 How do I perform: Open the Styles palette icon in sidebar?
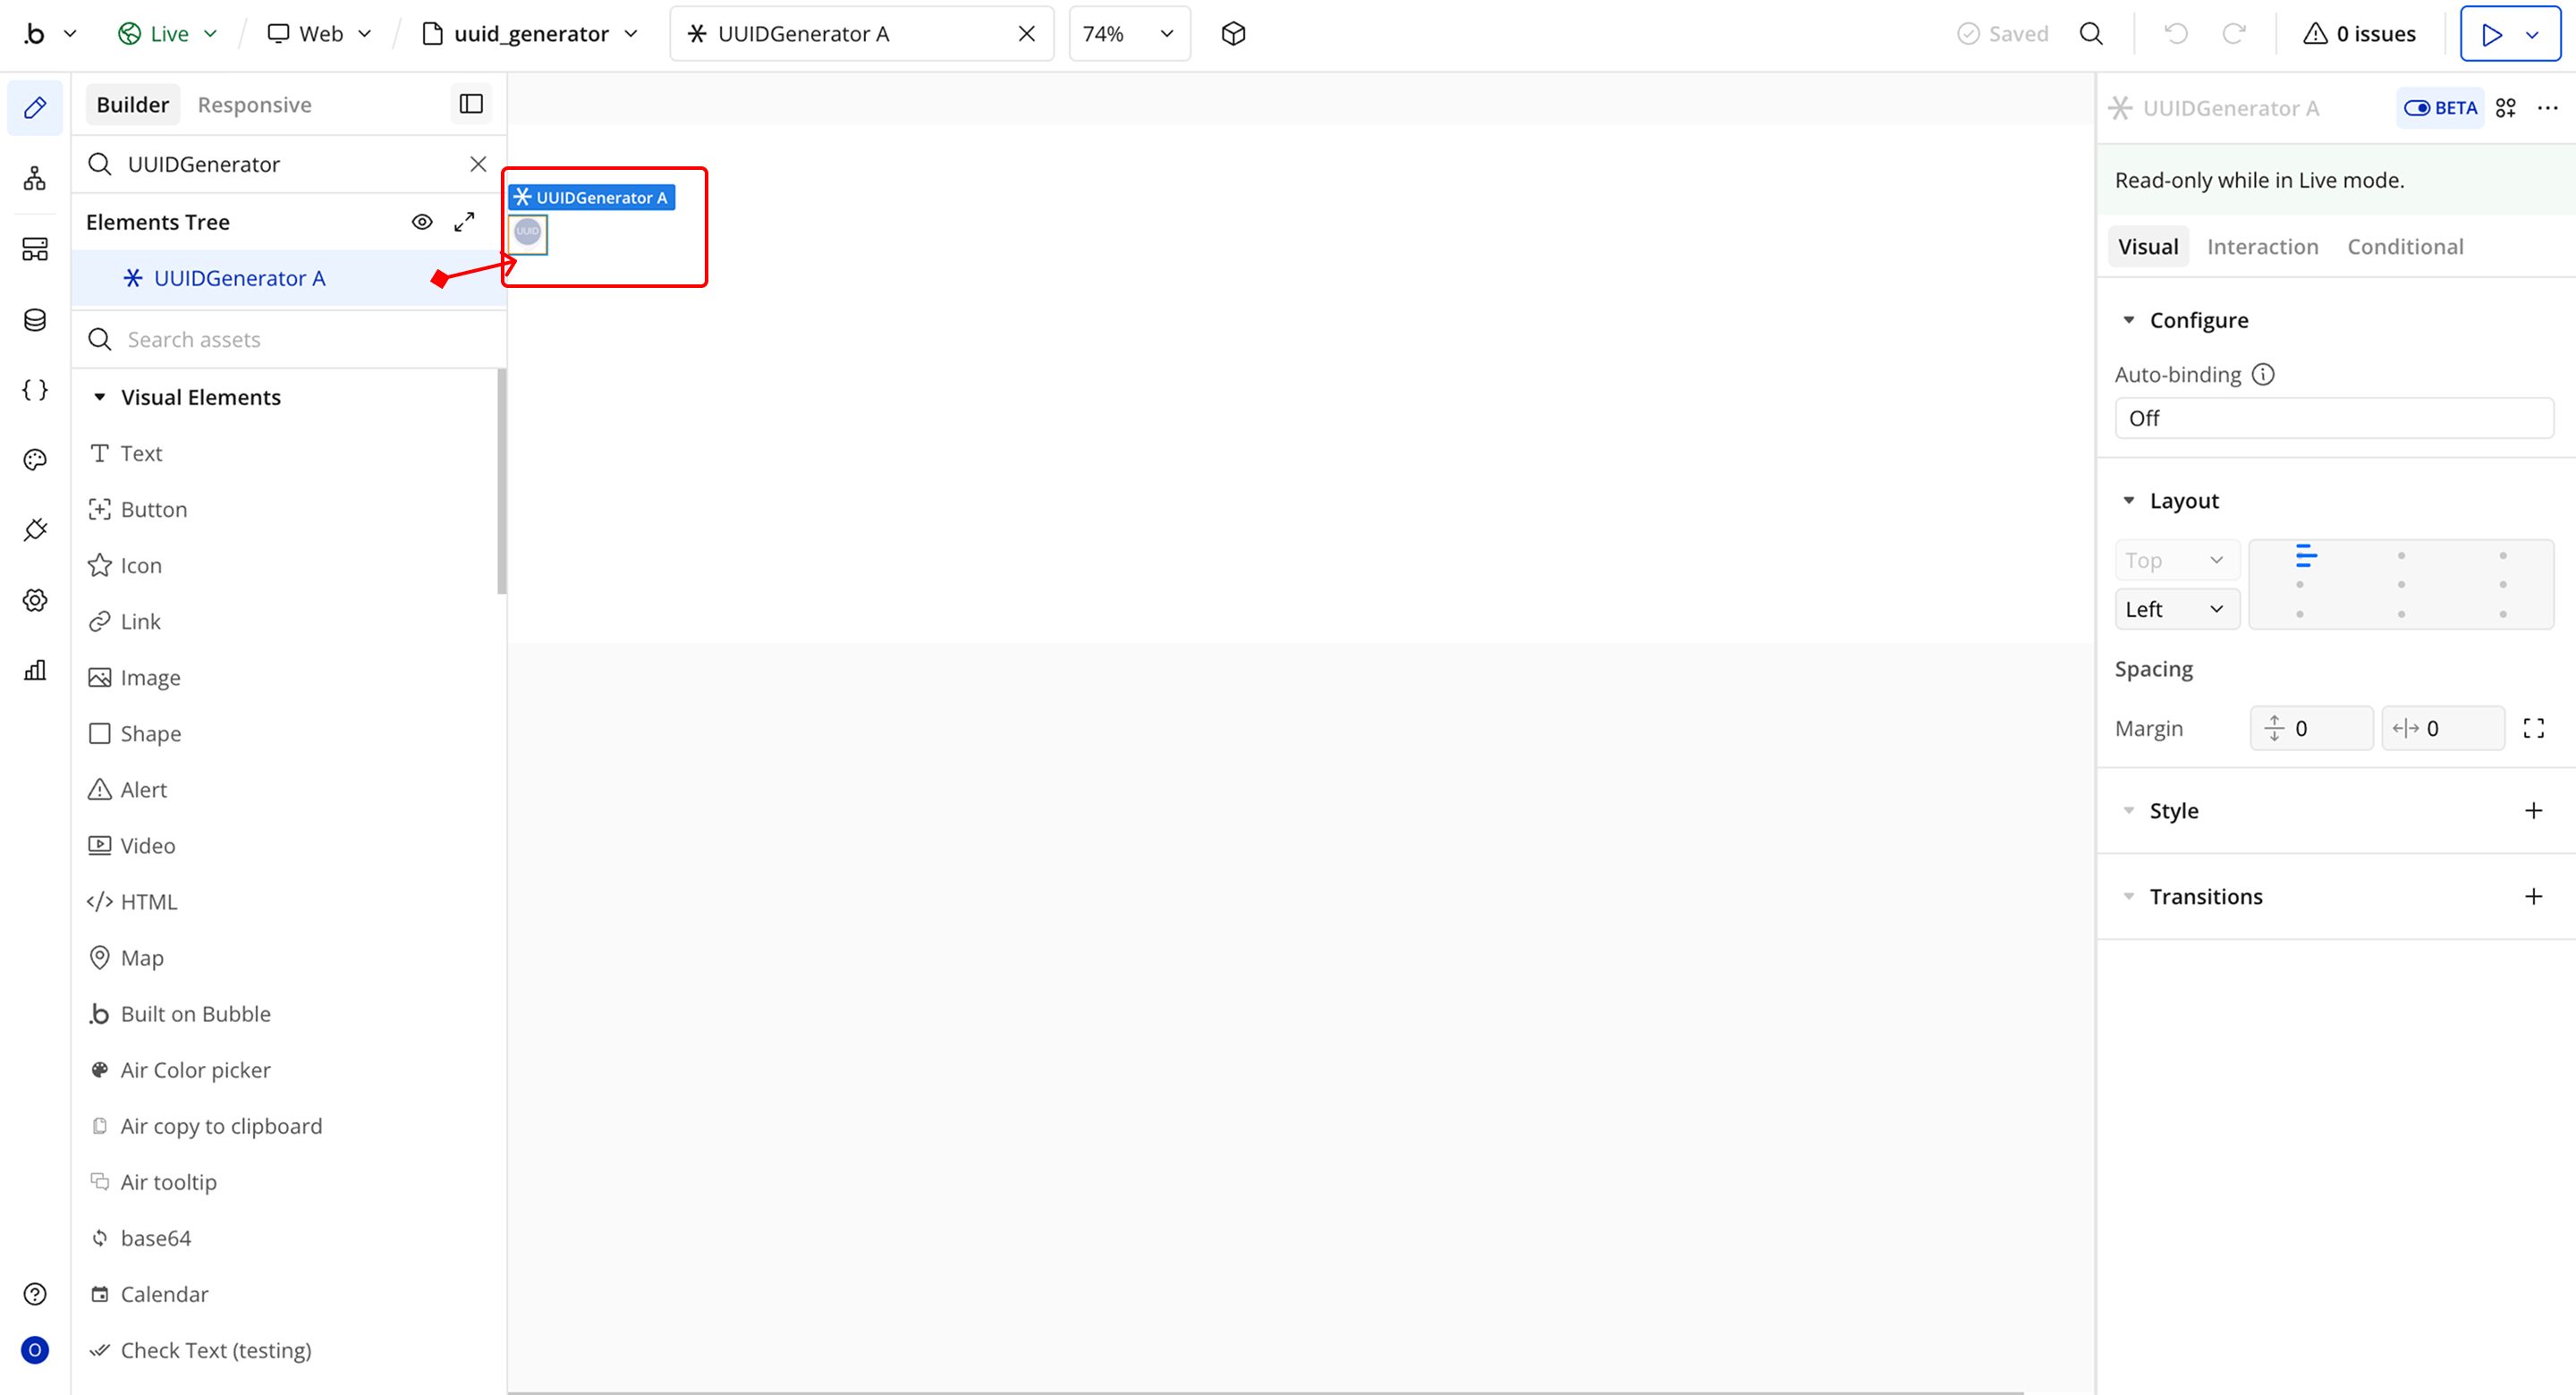[35, 460]
